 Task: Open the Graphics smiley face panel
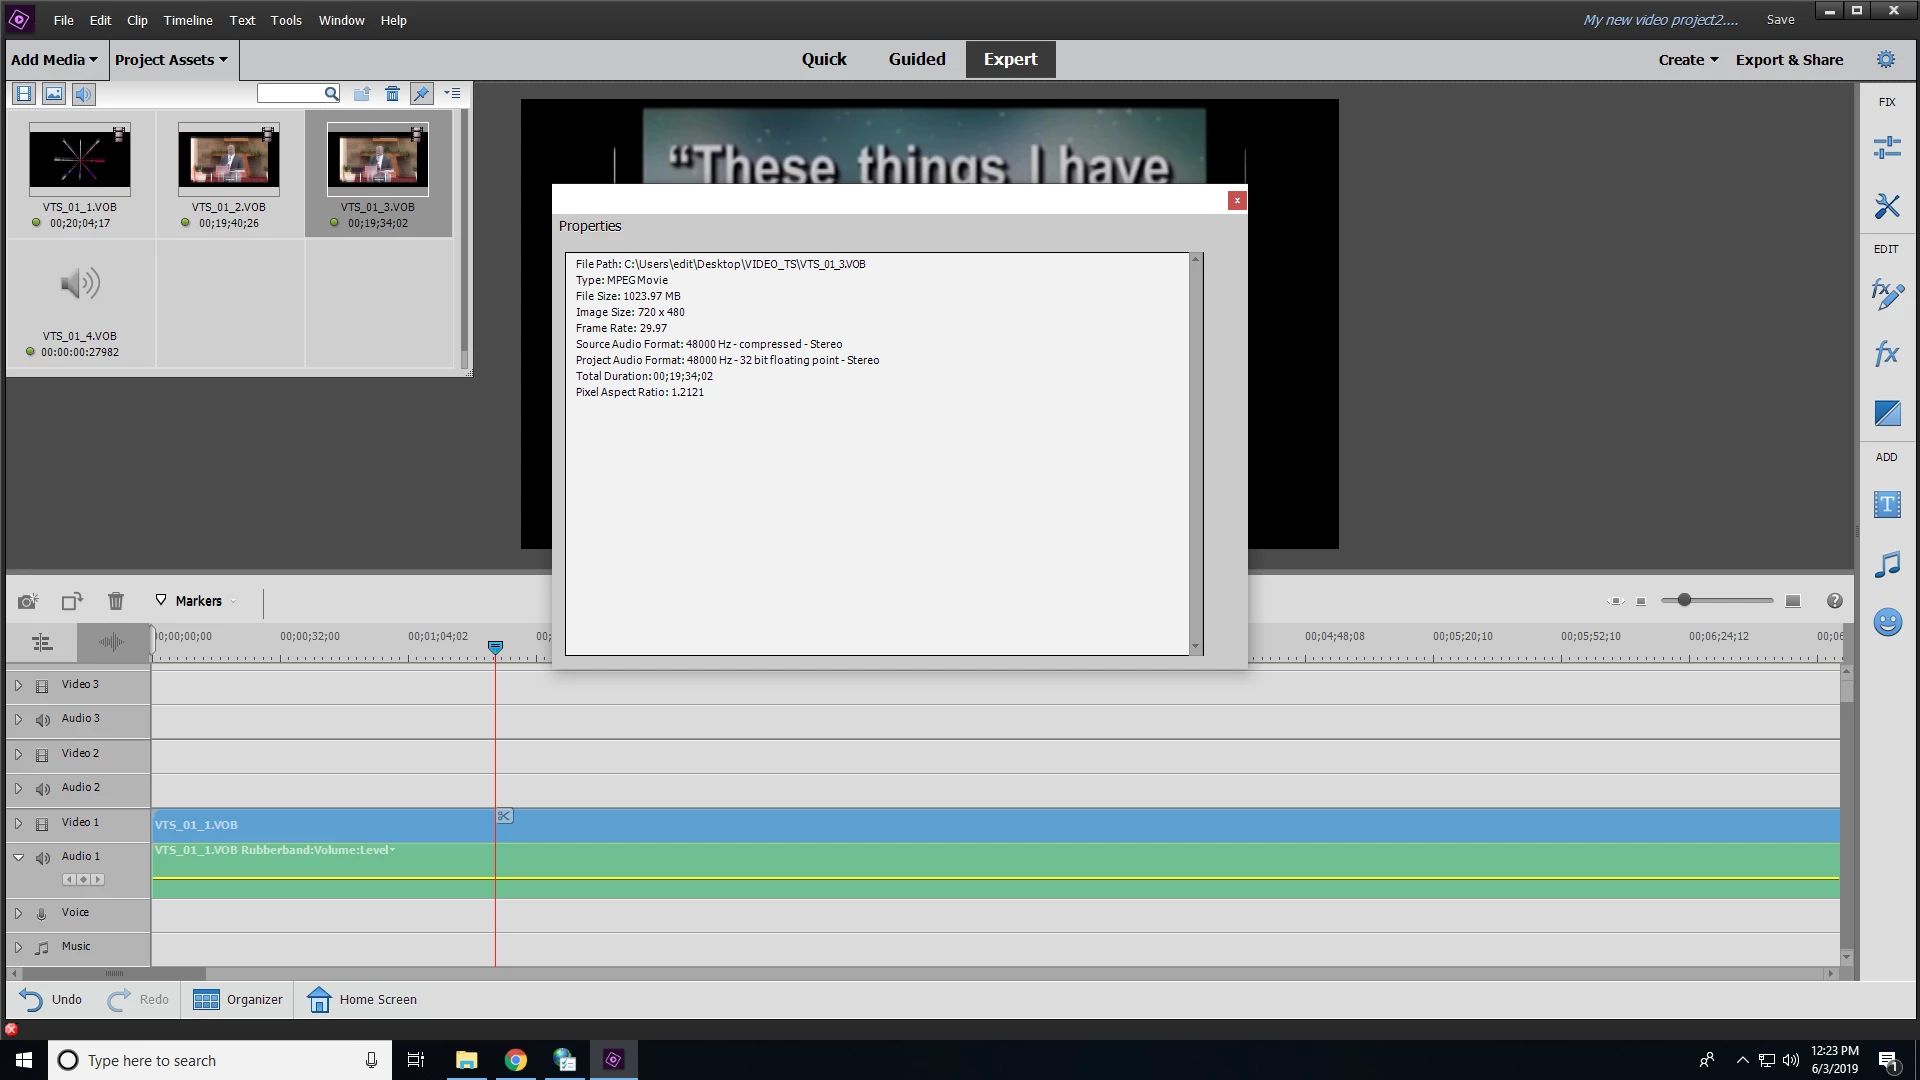[x=1887, y=622]
